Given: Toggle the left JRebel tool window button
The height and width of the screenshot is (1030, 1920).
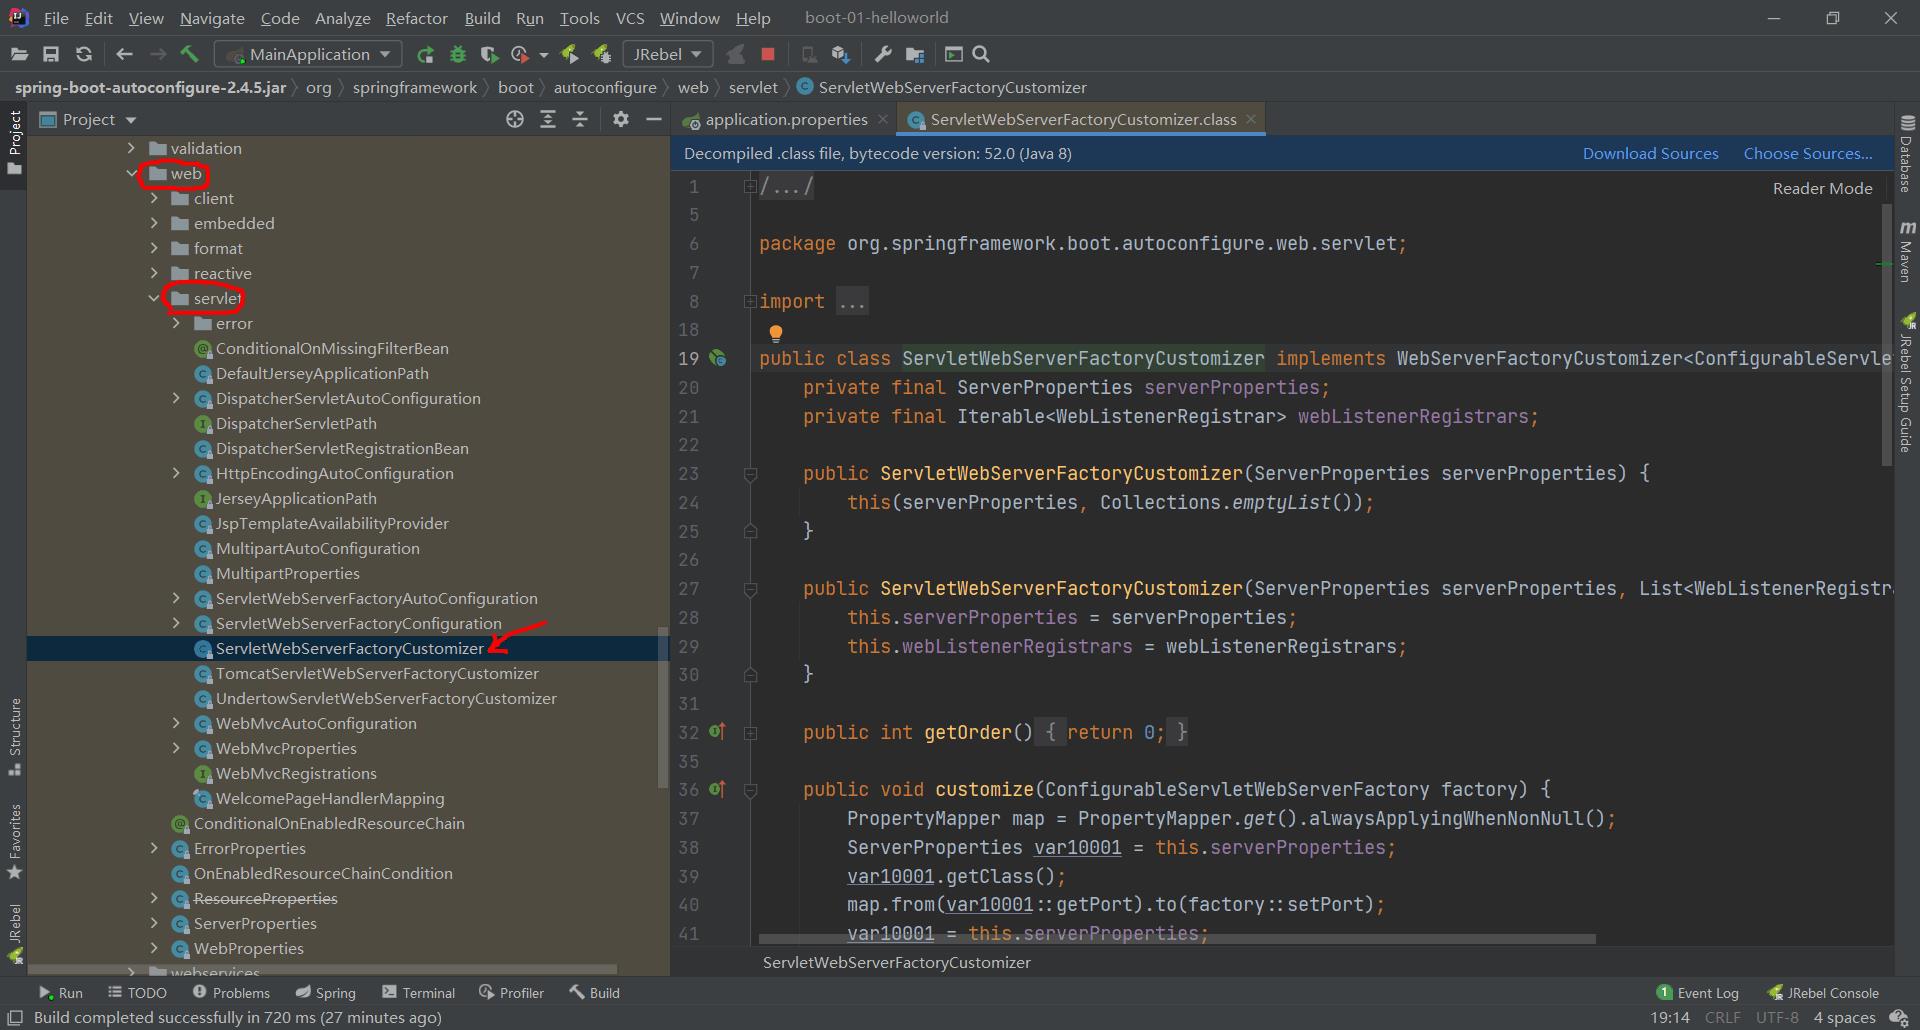Looking at the screenshot, I should tap(14, 933).
